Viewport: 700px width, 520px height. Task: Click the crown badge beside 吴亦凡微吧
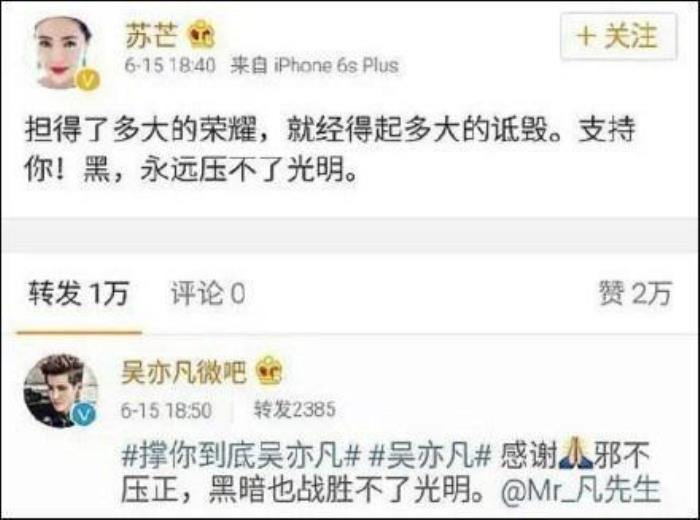click(x=269, y=371)
